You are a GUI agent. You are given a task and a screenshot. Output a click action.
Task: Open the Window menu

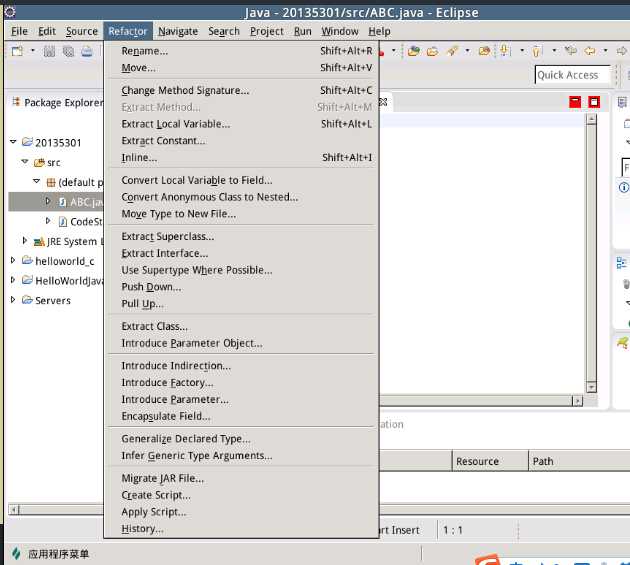pos(340,31)
